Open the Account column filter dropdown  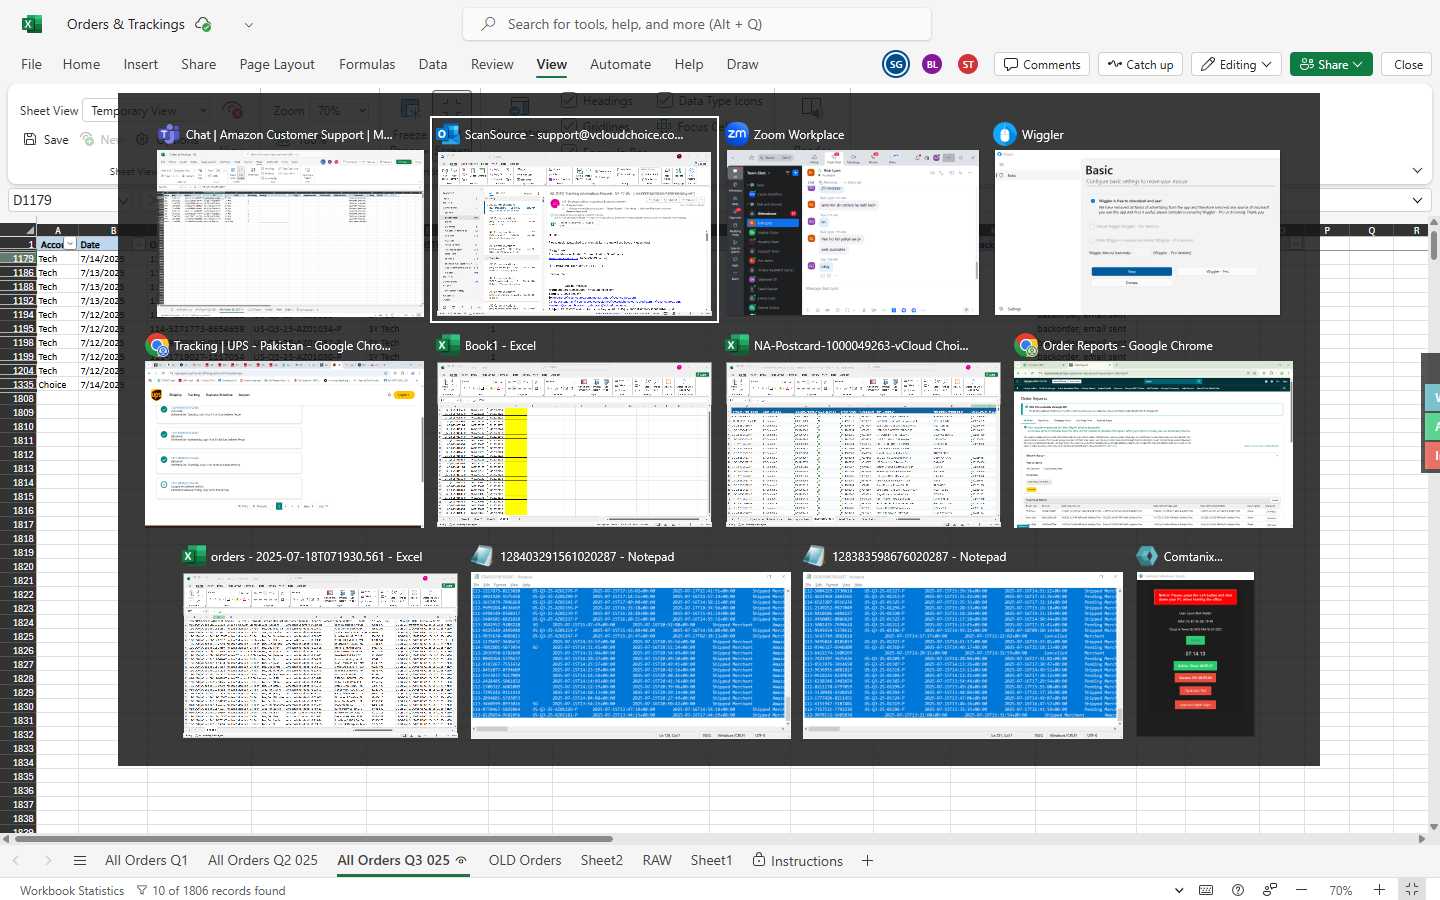[70, 244]
